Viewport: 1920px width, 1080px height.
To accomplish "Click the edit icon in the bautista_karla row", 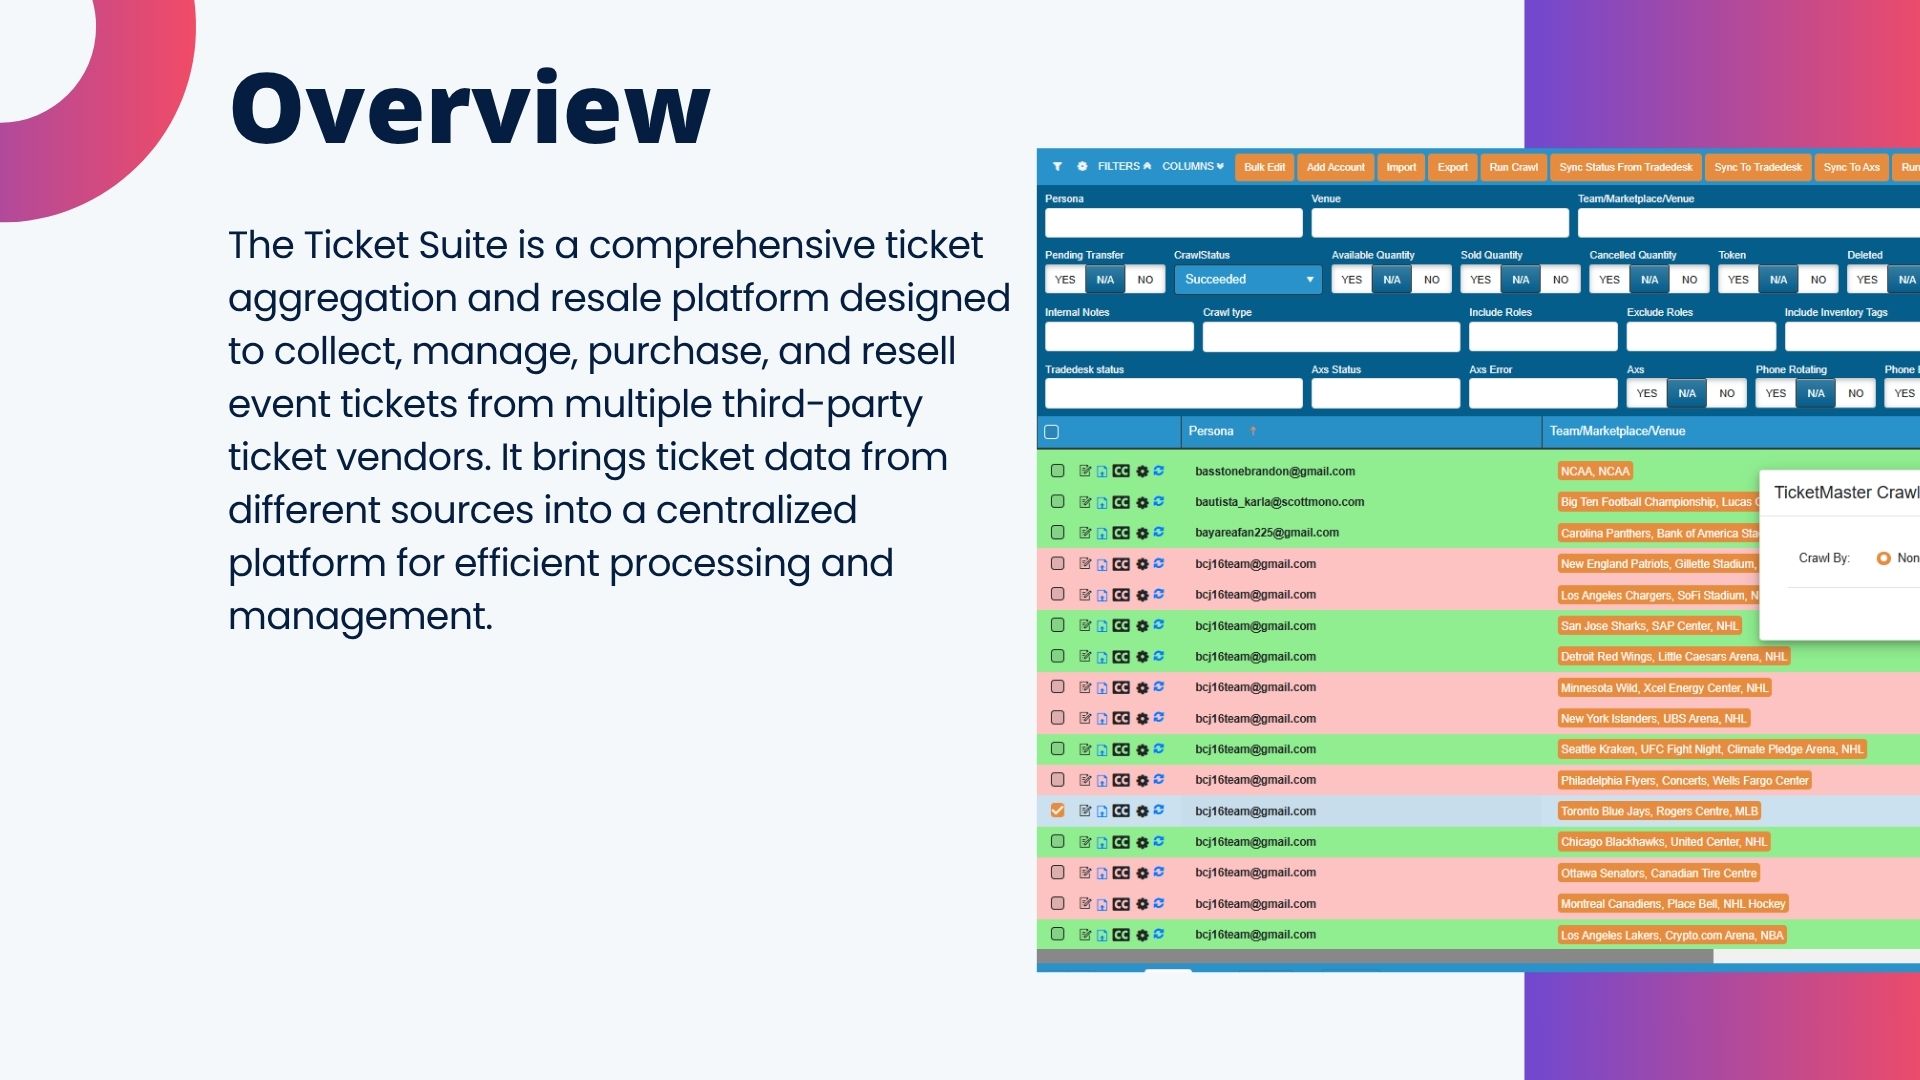I will pyautogui.click(x=1085, y=502).
